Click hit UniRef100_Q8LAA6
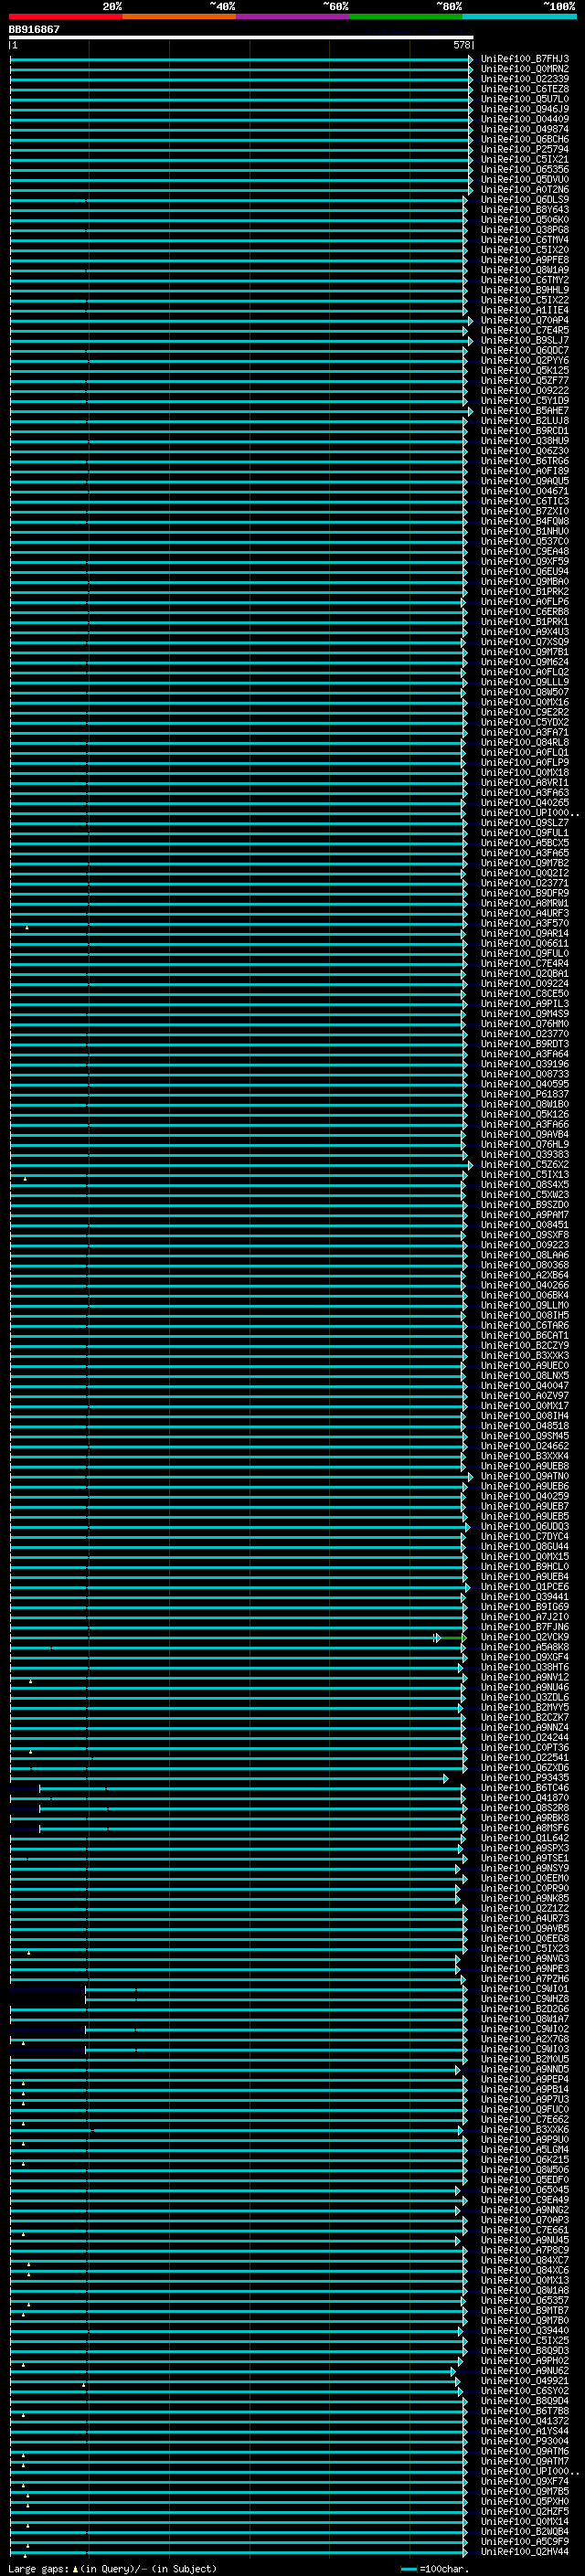 tap(524, 1256)
